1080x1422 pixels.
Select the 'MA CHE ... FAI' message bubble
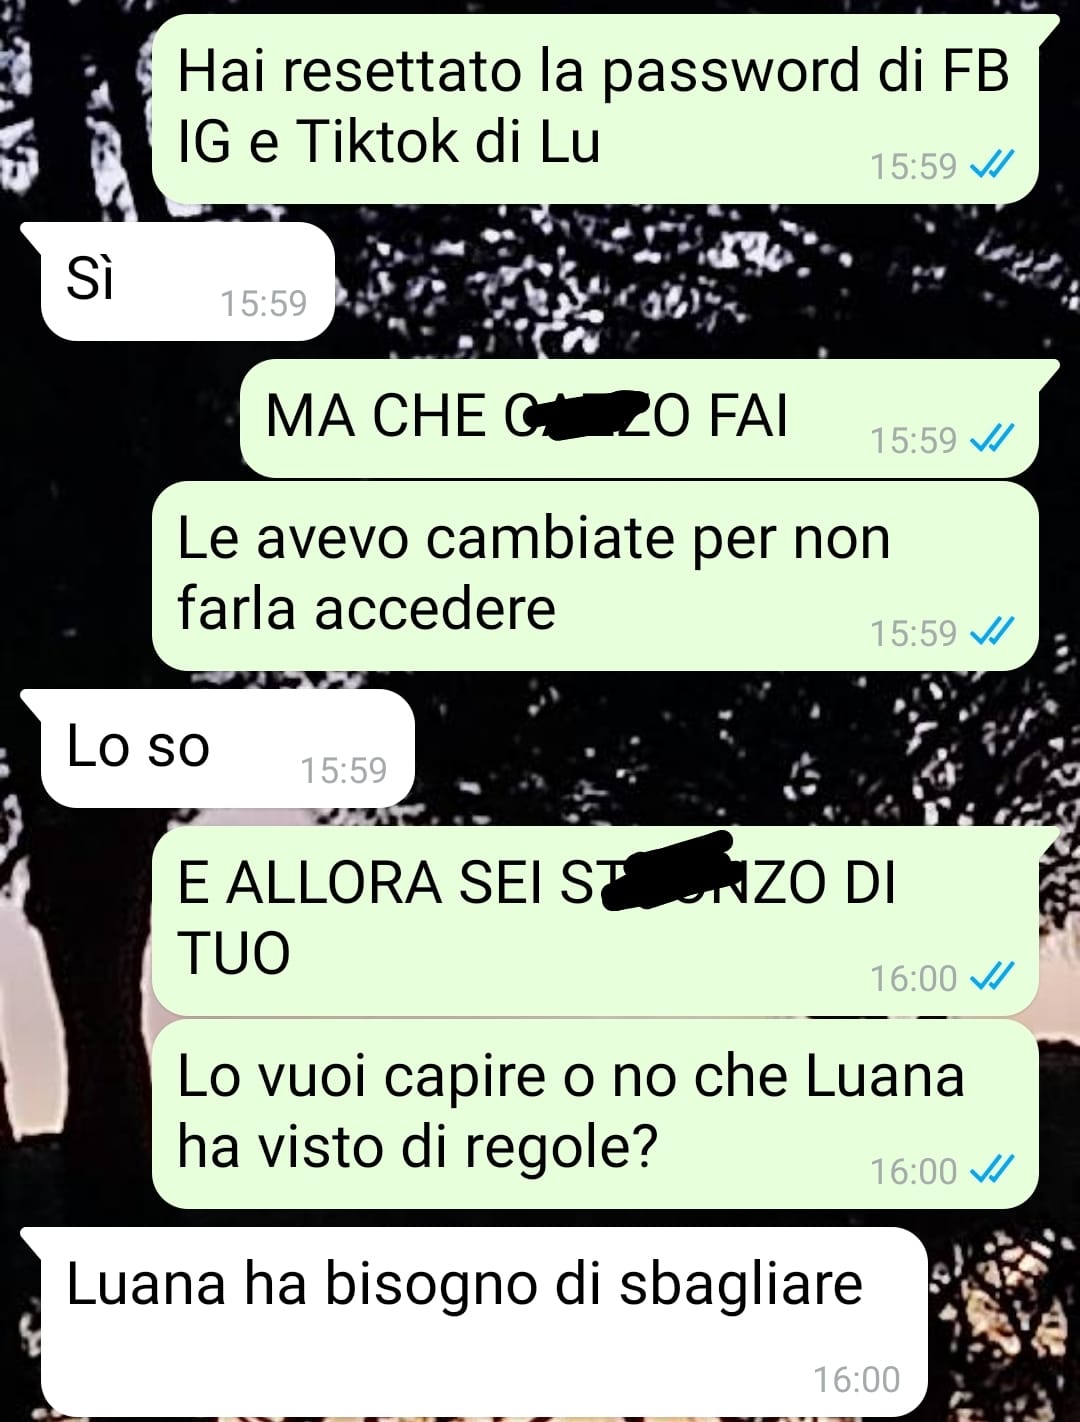point(640,418)
